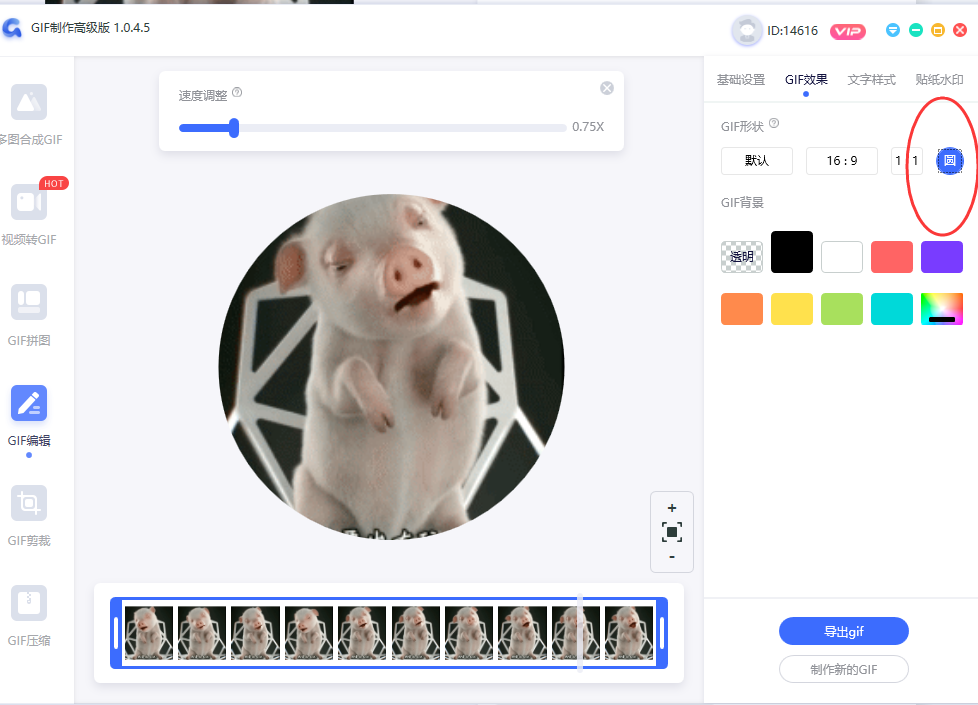This screenshot has height=705, width=978.
Task: Click the speed adjustment slider handle
Action: (234, 128)
